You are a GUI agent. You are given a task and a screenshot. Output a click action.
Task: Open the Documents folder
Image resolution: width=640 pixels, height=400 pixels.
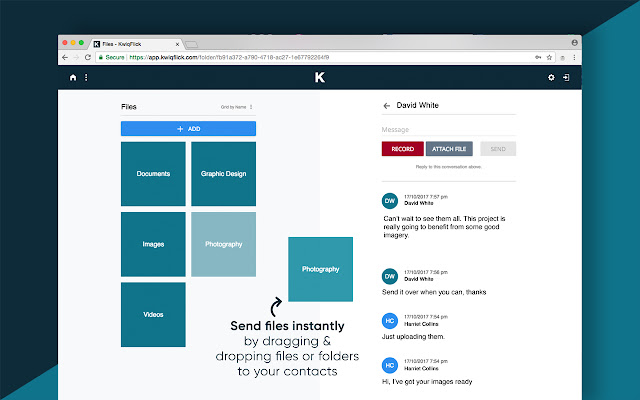(153, 174)
